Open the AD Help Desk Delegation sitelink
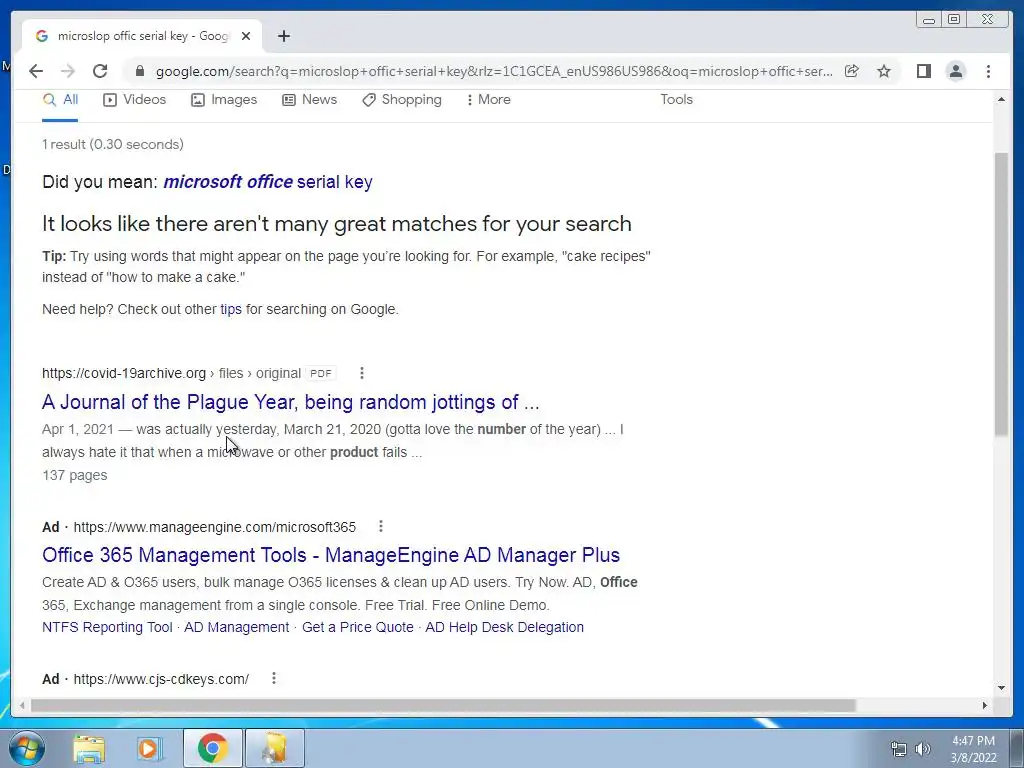This screenshot has height=768, width=1024. tap(504, 628)
